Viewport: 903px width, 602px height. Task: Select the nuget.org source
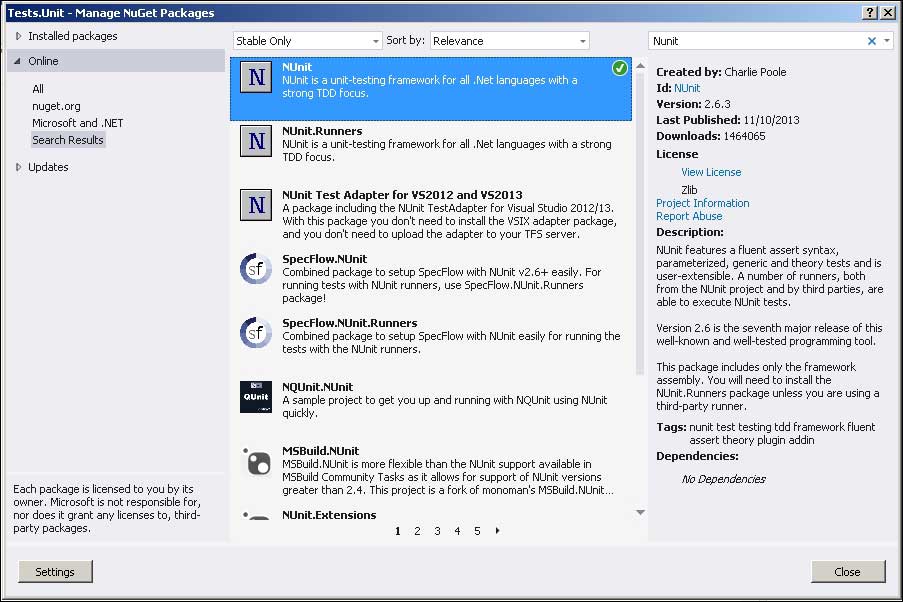pos(56,106)
